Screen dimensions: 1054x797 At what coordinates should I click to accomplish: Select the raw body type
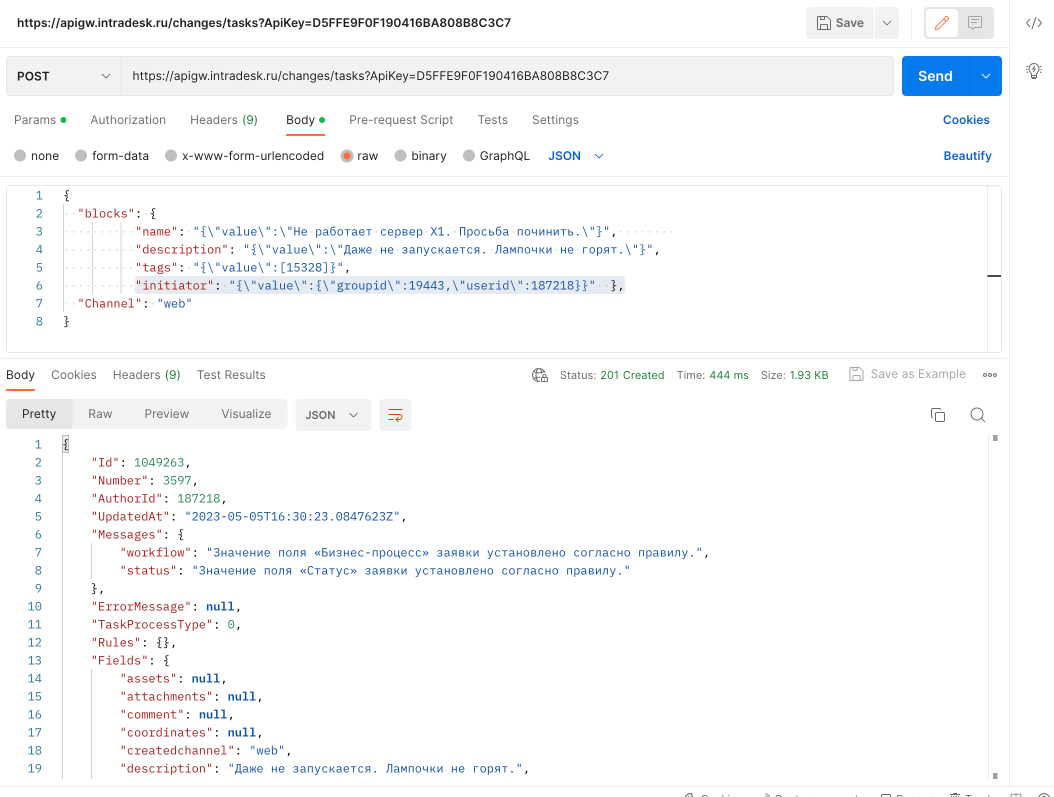click(359, 156)
